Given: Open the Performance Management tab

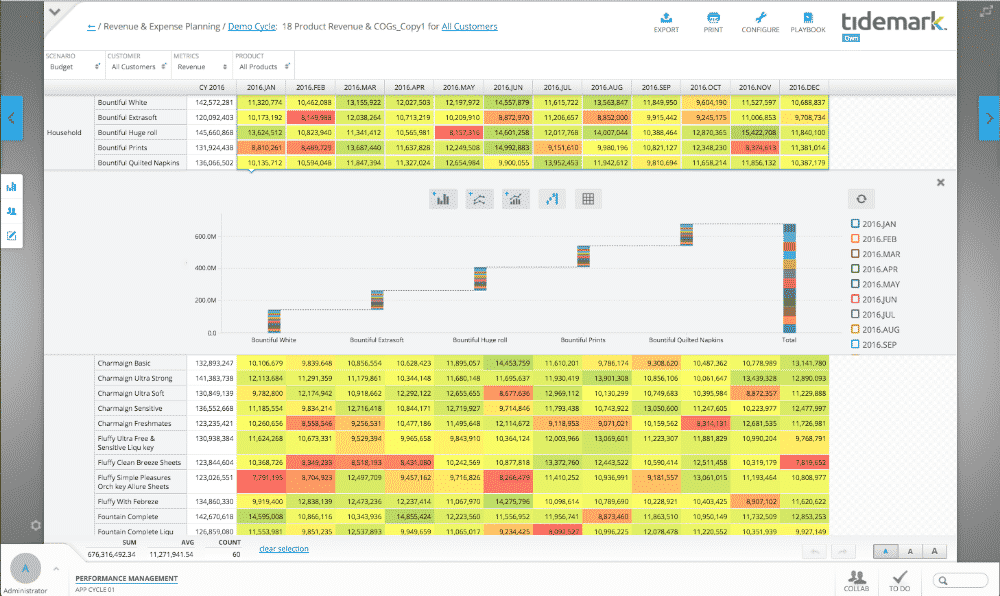Looking at the screenshot, I should pyautogui.click(x=126, y=578).
